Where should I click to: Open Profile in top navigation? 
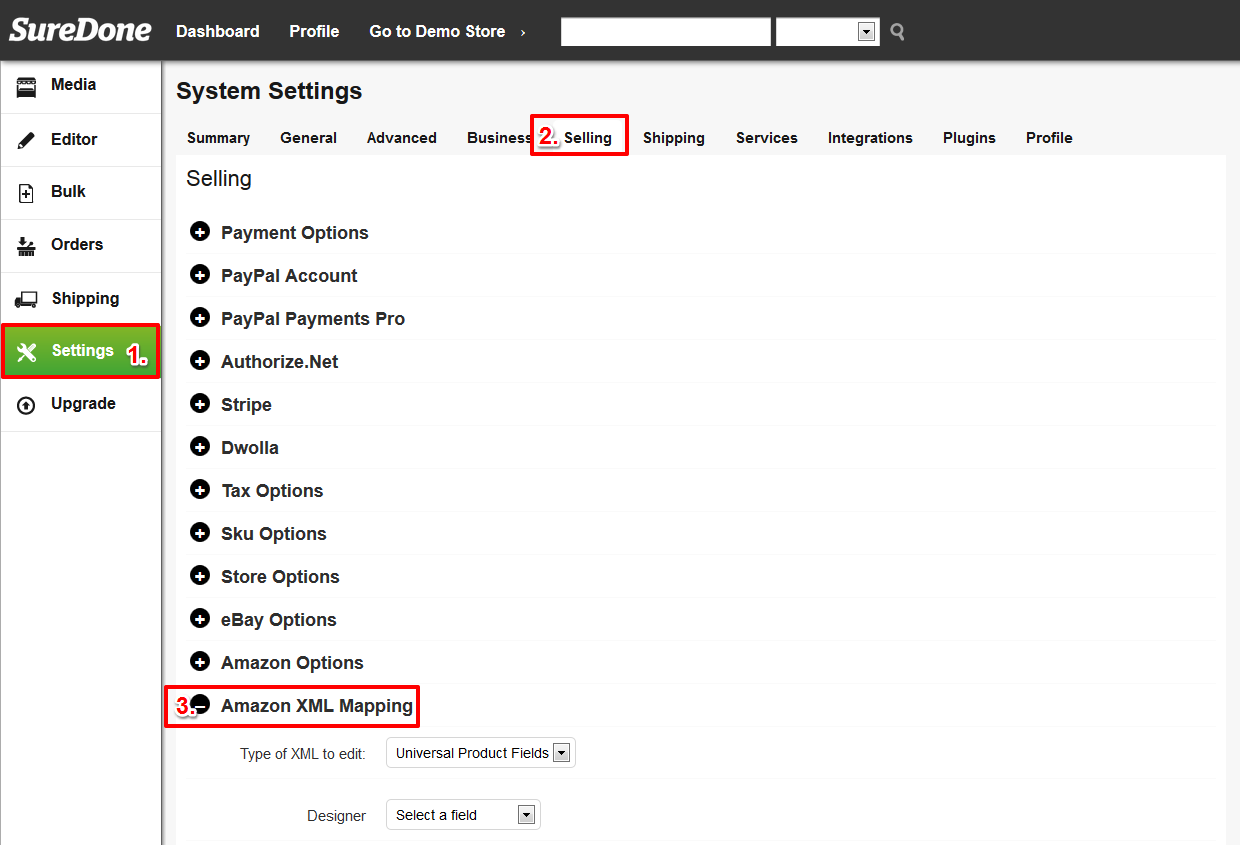[314, 32]
